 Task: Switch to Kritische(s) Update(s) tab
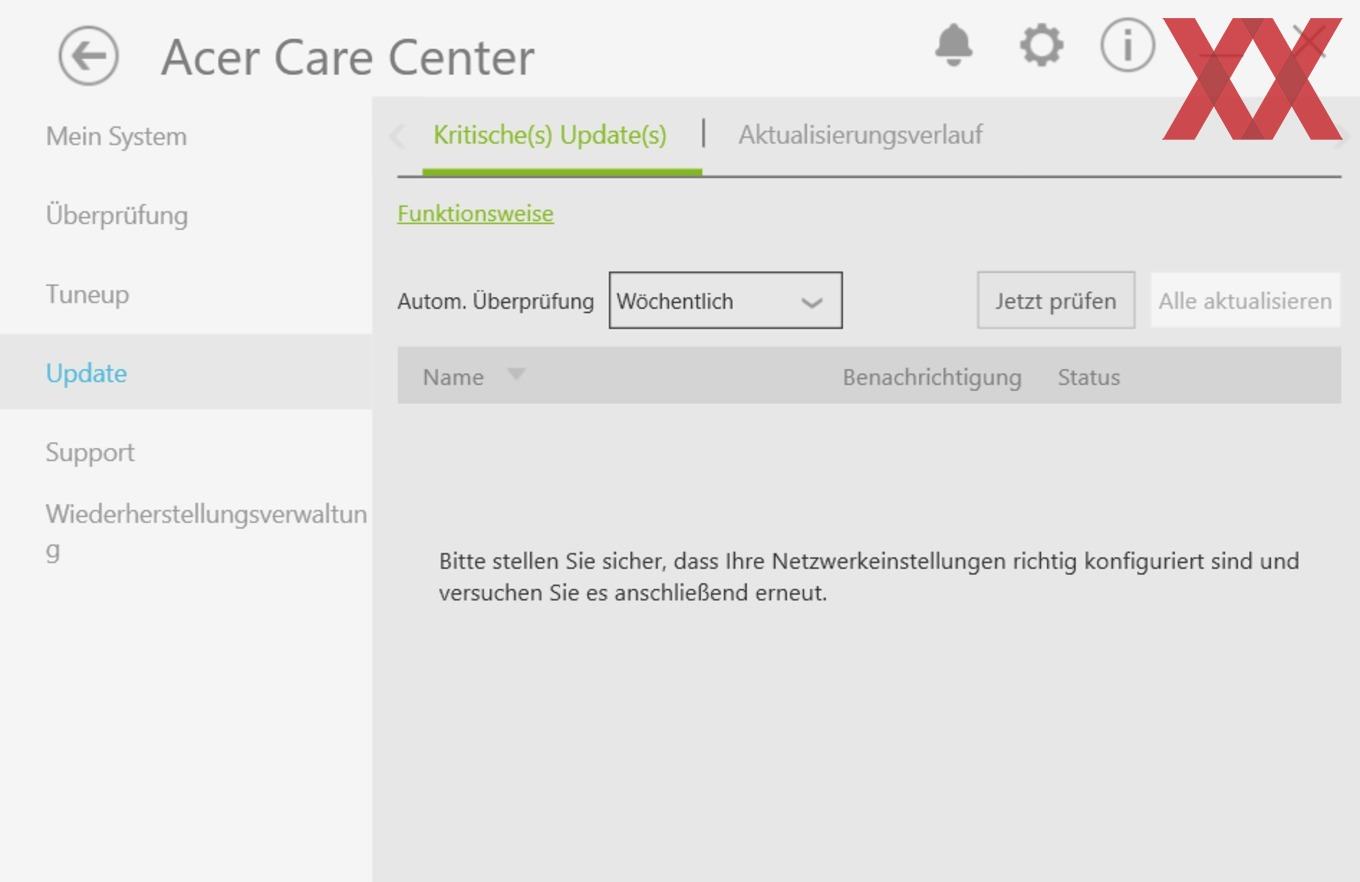click(550, 135)
